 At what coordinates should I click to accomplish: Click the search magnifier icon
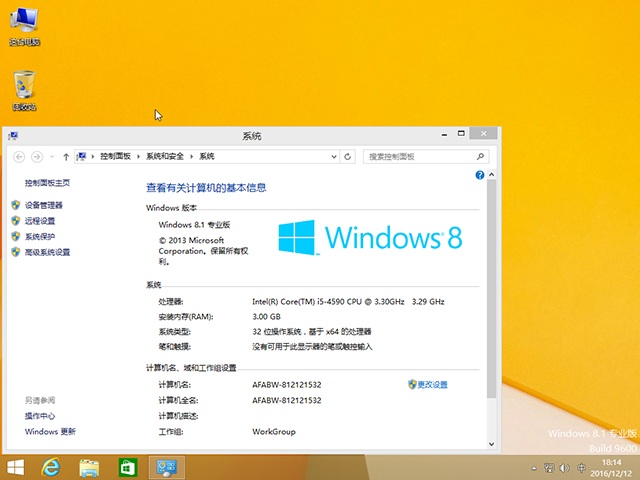coord(480,156)
